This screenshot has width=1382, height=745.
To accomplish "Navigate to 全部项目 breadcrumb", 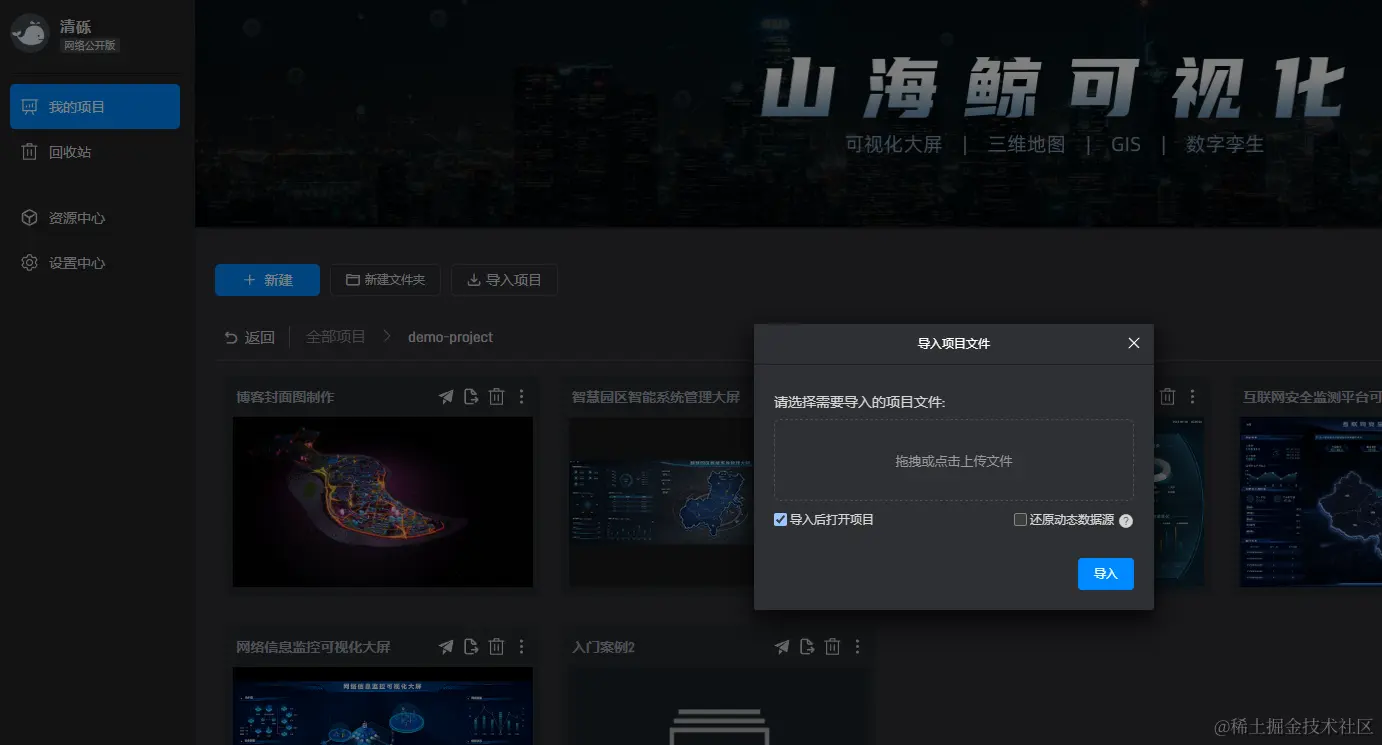I will (336, 337).
